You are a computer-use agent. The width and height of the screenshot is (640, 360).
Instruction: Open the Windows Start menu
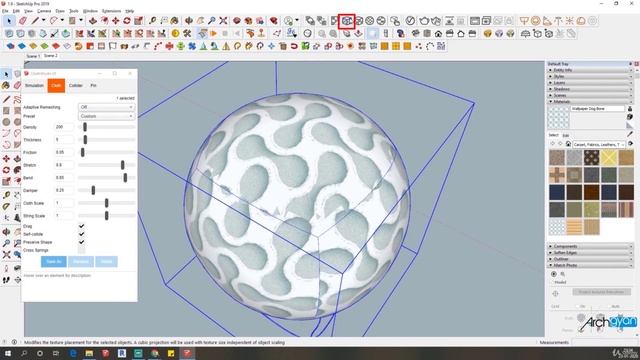[7, 353]
